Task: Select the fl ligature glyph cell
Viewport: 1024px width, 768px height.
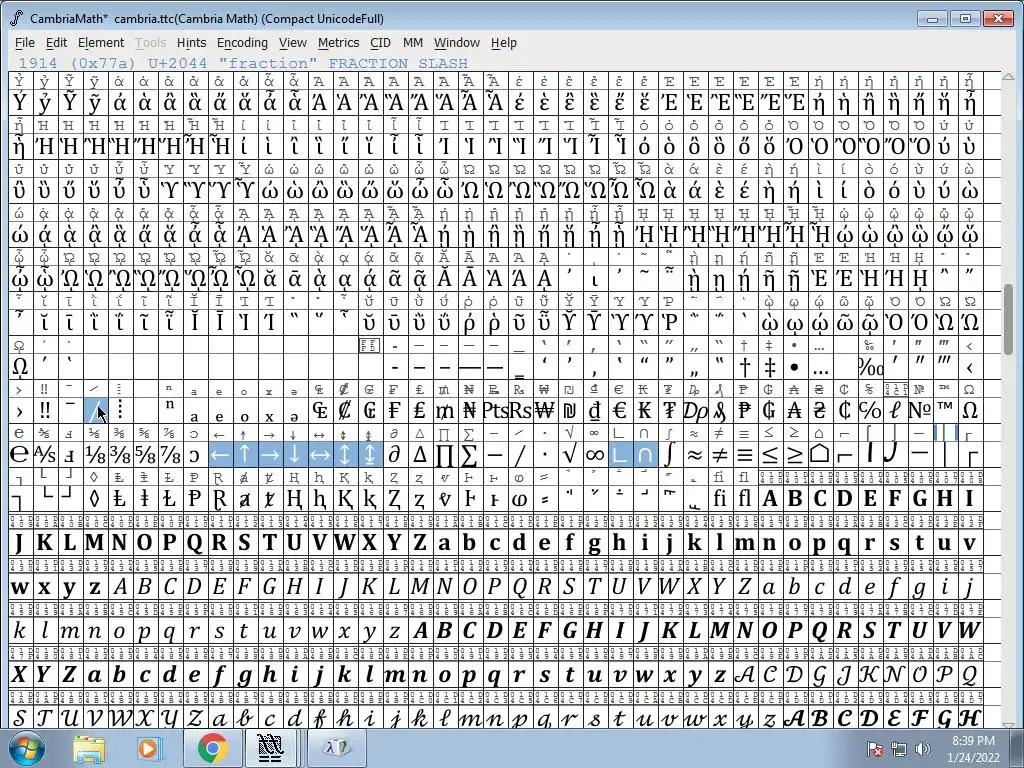Action: pyautogui.click(x=744, y=499)
